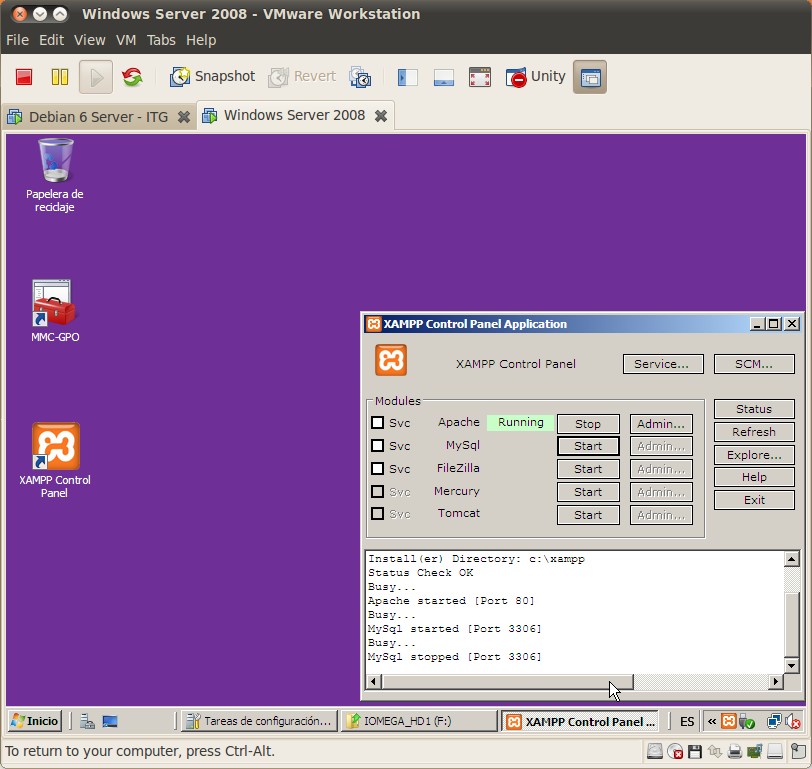Click the Refresh button in XAMPP
Screen dimensions: 812x769
(x=753, y=431)
